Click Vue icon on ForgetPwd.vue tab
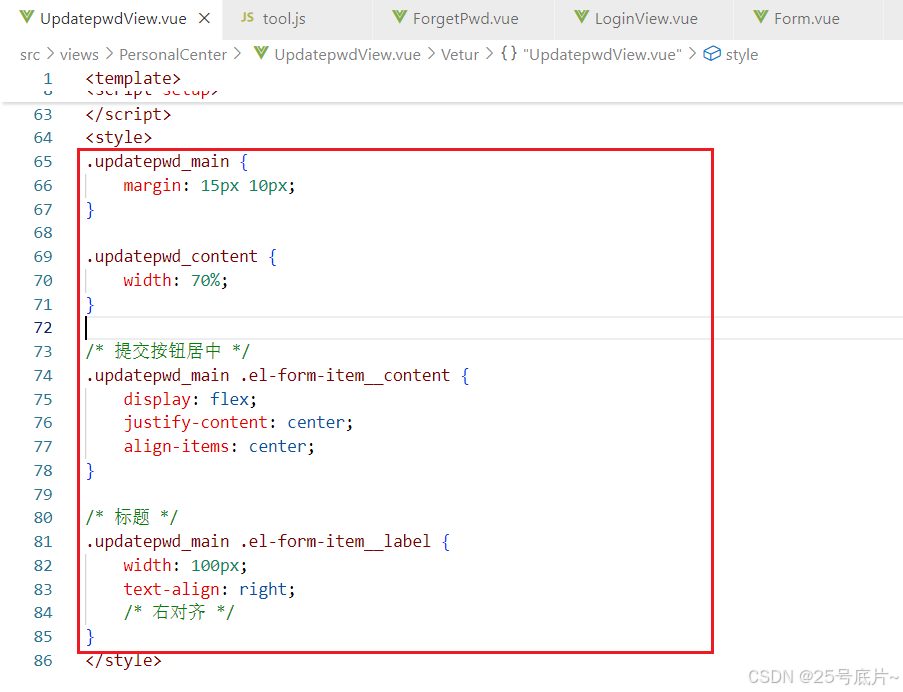 400,17
